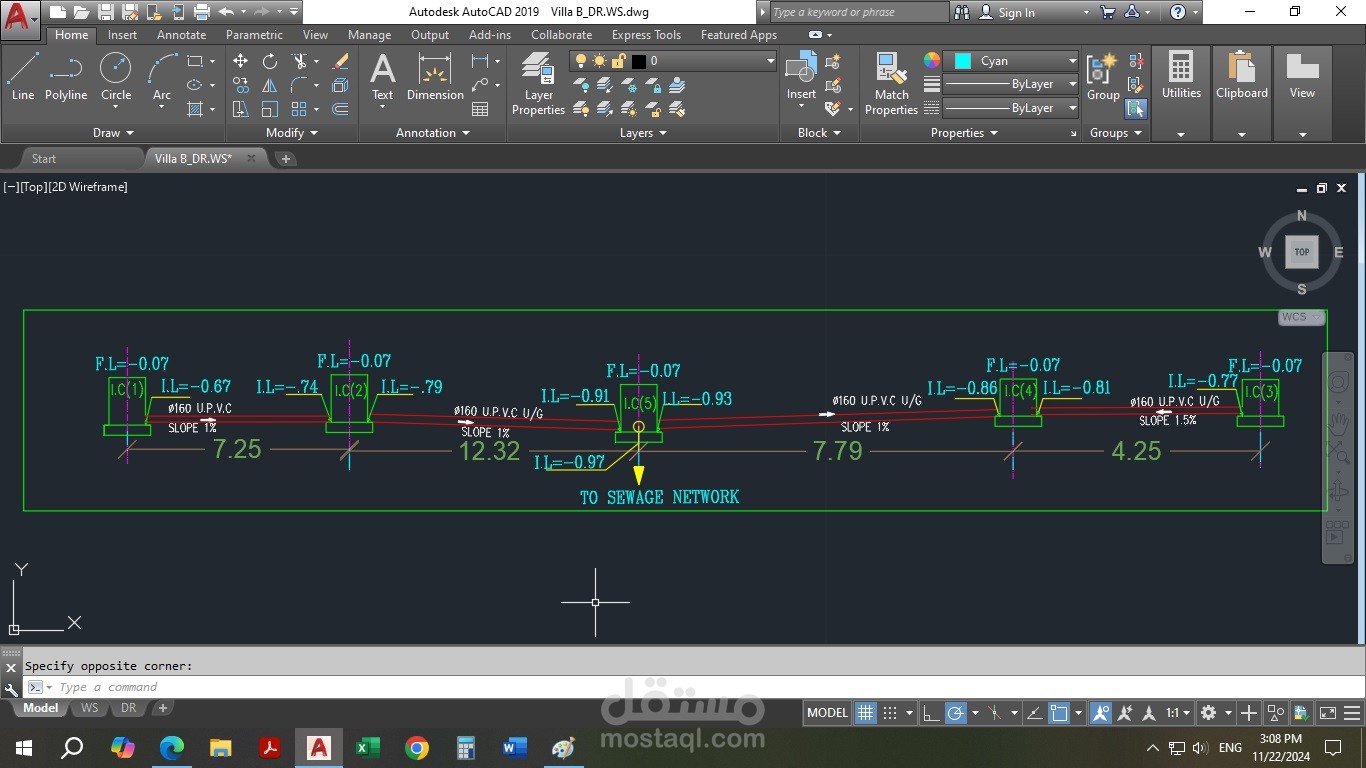Select the Scale tool

point(270,109)
